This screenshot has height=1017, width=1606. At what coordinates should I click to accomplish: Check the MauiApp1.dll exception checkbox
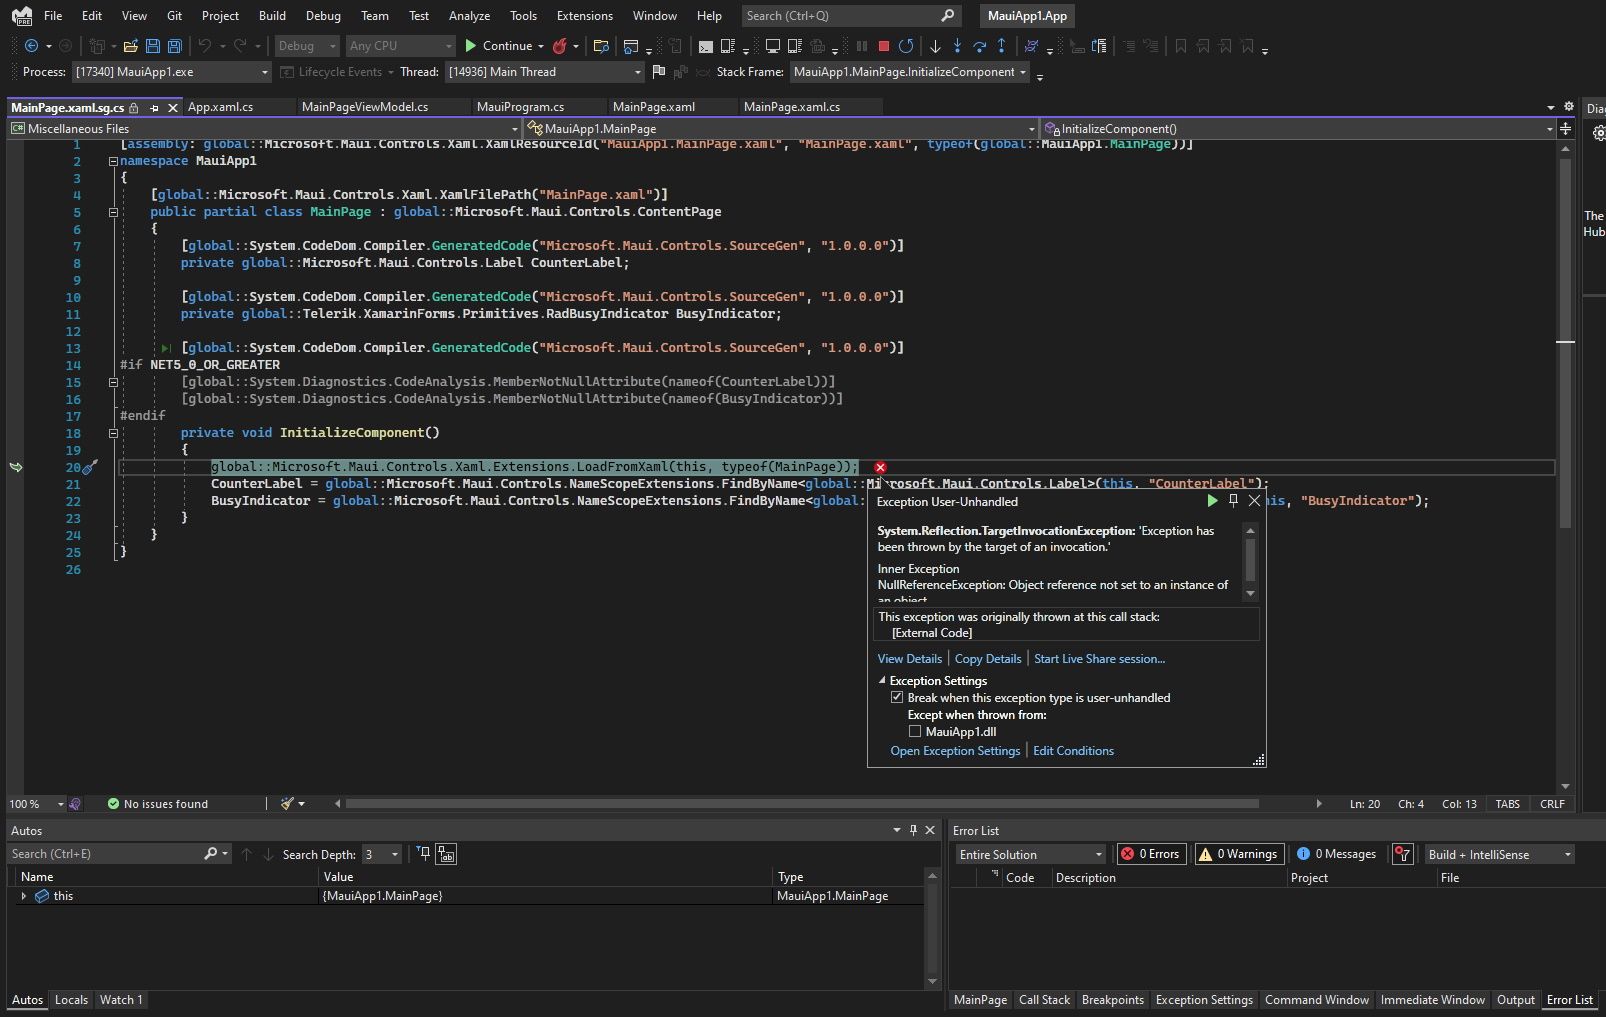click(x=915, y=732)
